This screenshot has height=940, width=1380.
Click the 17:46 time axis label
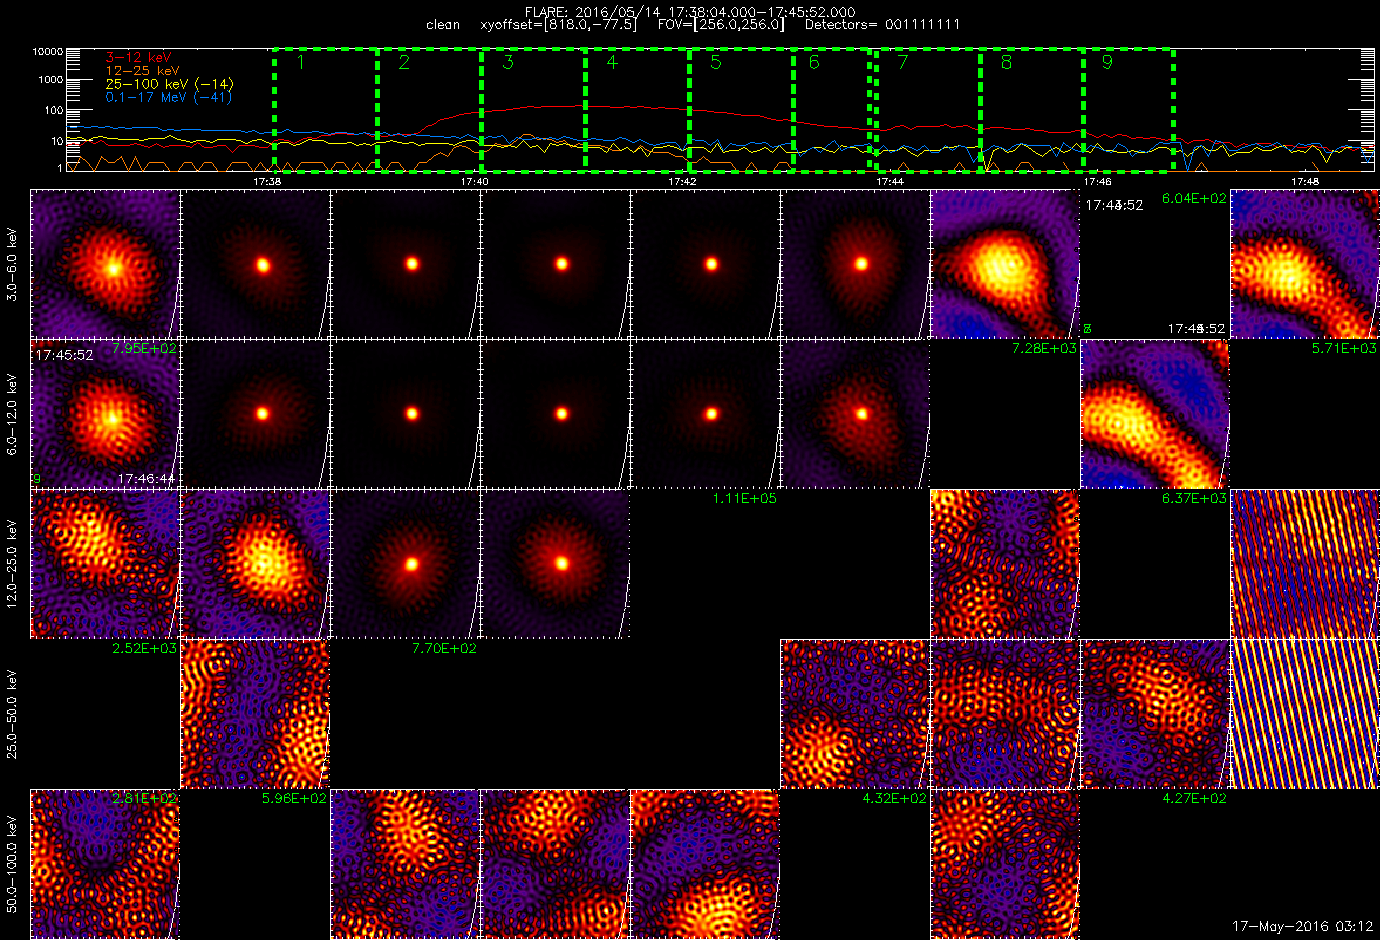tap(1097, 182)
